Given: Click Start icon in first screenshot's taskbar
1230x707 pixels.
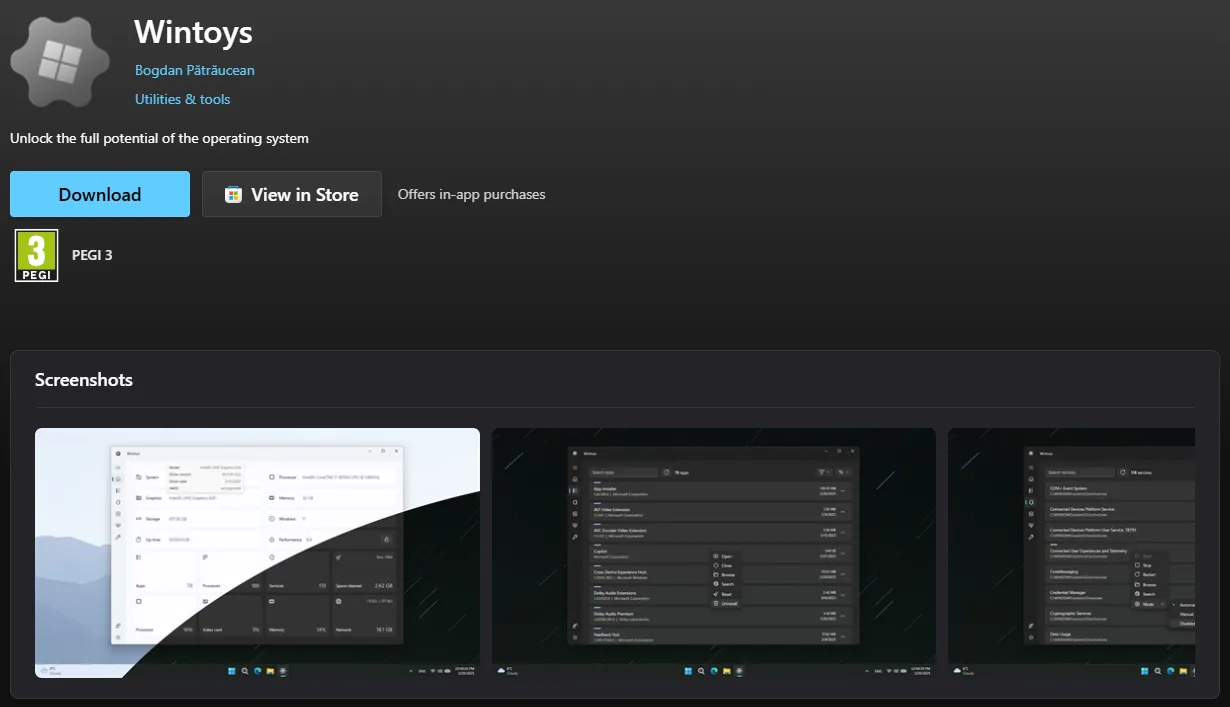Looking at the screenshot, I should click(232, 670).
